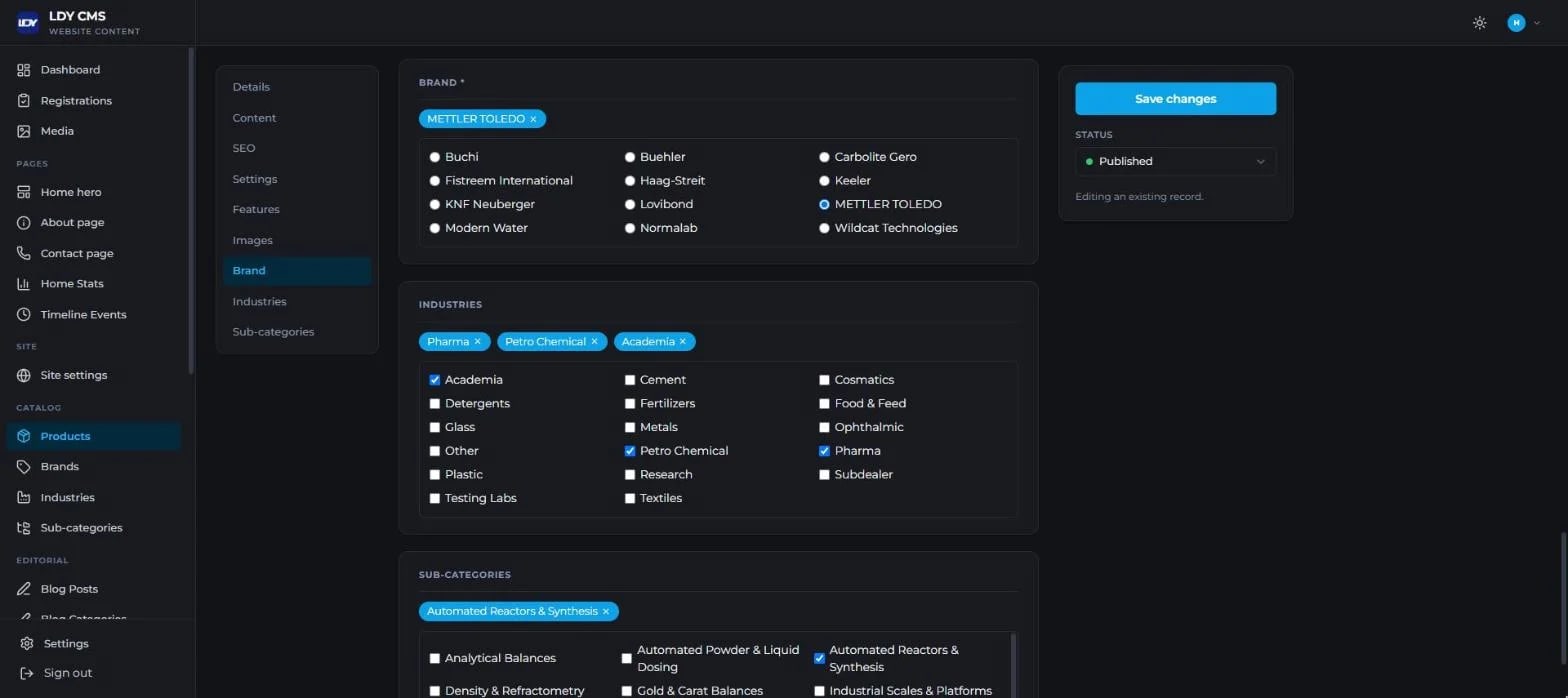Viewport: 1568px width, 698px height.
Task: Check the Food & Feed checkbox
Action: (x=824, y=404)
